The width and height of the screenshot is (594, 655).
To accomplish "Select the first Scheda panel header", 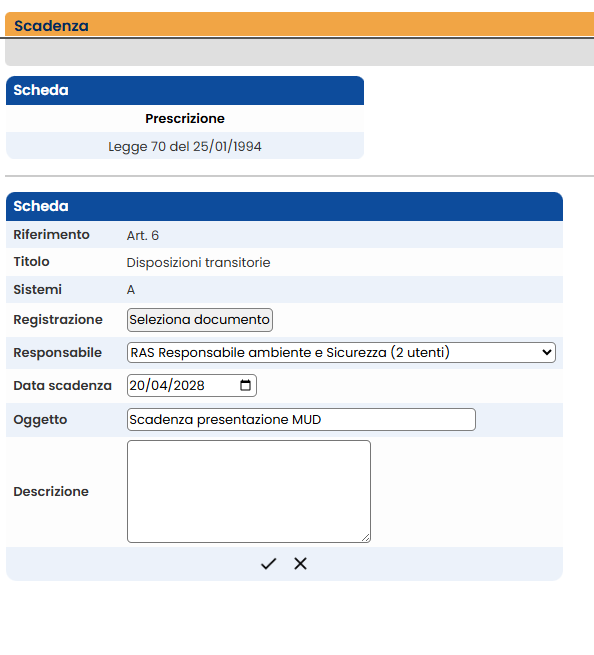I will 185,90.
